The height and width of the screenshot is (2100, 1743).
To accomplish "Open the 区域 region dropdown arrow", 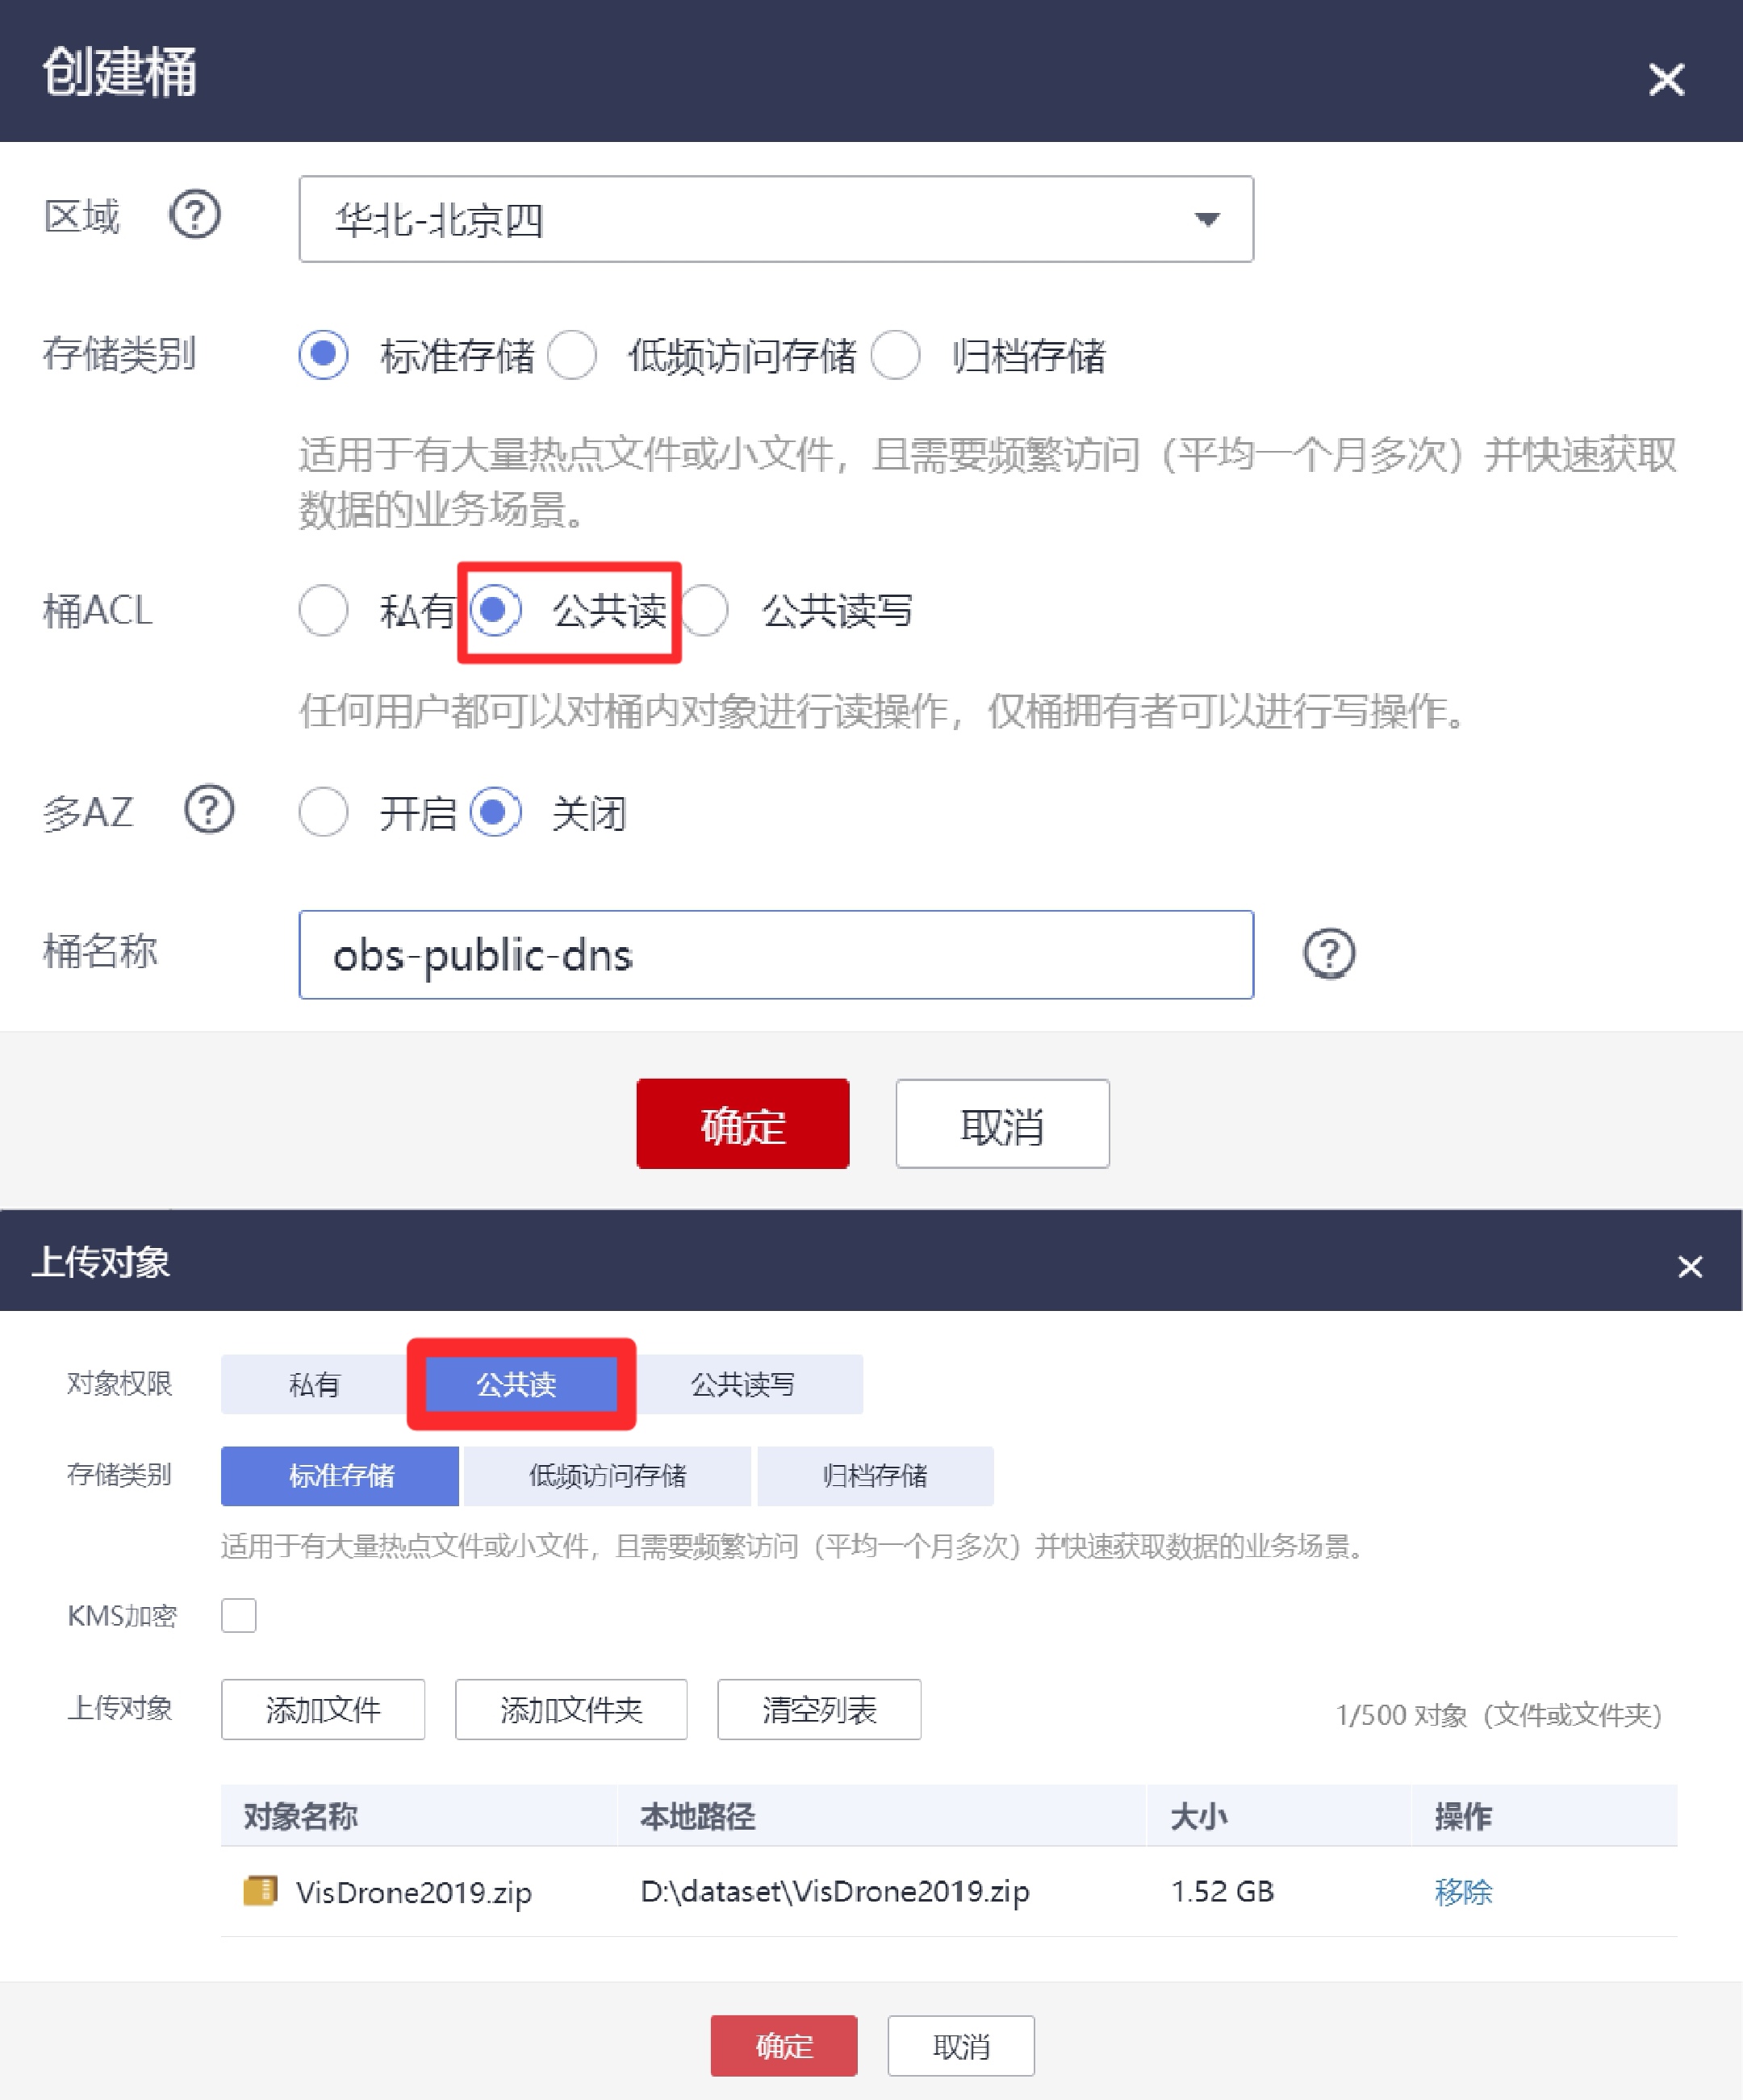I will [x=1207, y=219].
